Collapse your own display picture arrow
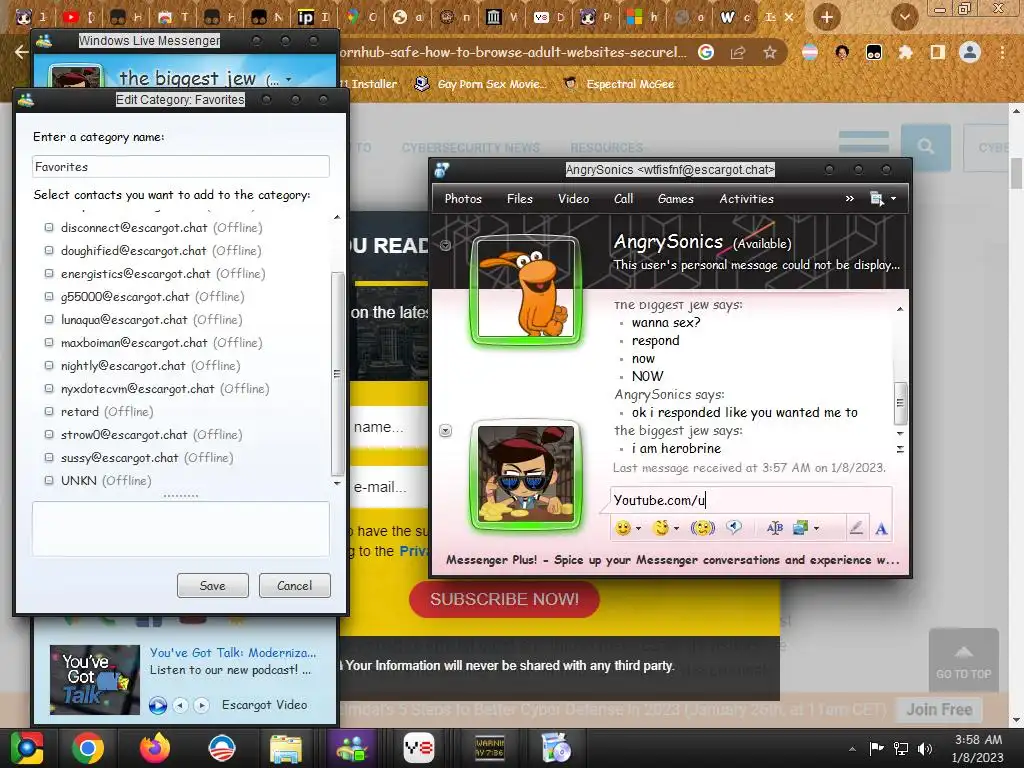Image resolution: width=1024 pixels, height=768 pixels. coord(445,430)
